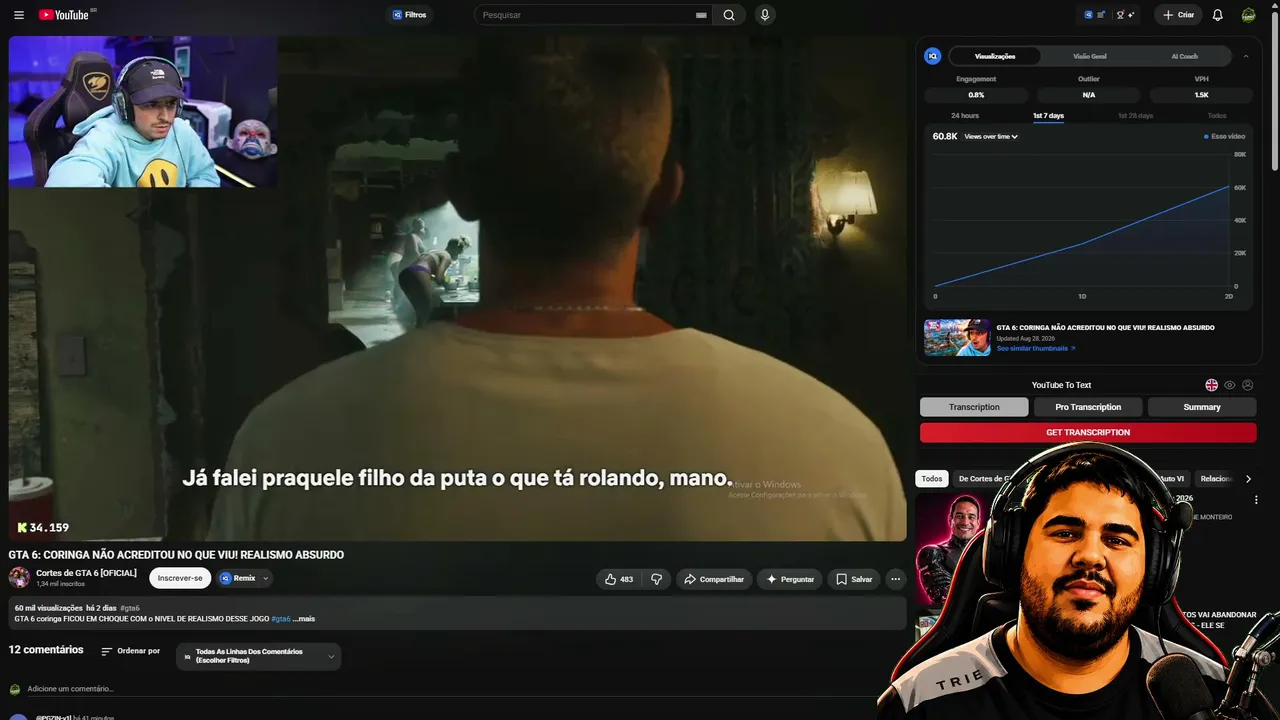Switch to the Visão Geral tab
The height and width of the screenshot is (720, 1280).
(x=1089, y=56)
